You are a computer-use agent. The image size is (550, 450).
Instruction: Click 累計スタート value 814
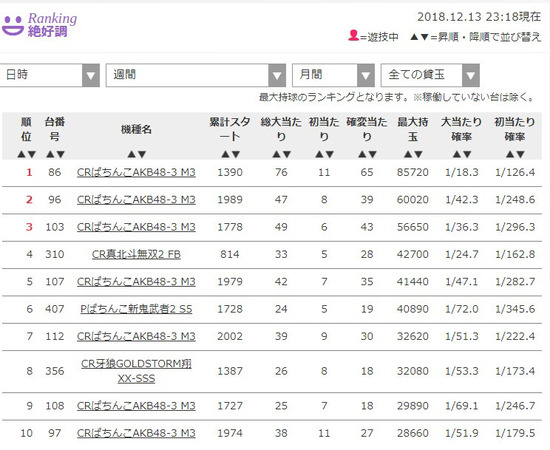pyautogui.click(x=230, y=254)
